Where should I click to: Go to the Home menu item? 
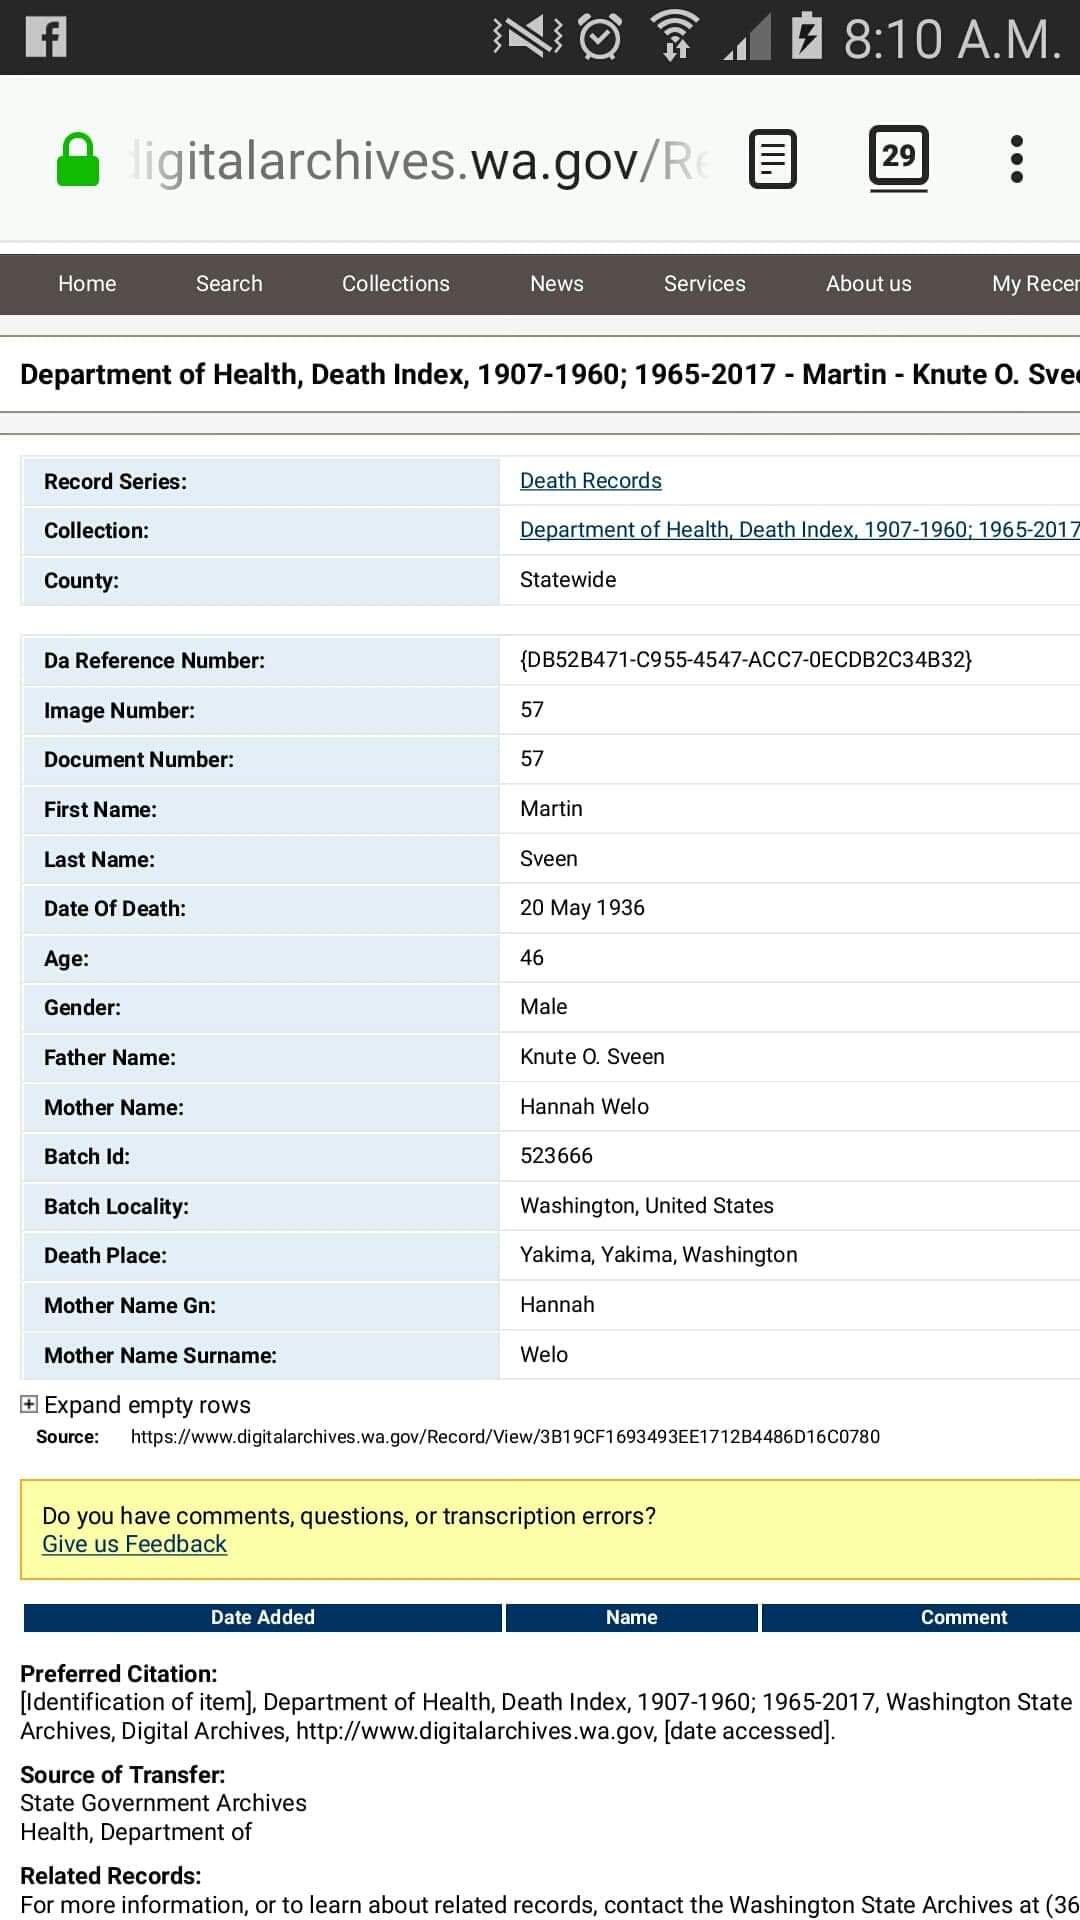coord(87,284)
